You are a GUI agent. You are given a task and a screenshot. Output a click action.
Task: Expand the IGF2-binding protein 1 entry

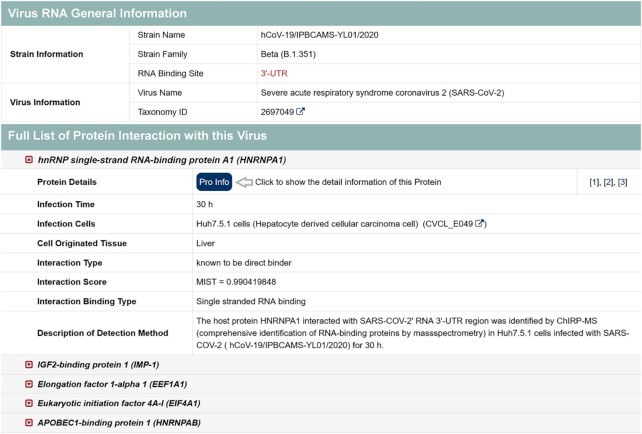(x=29, y=364)
